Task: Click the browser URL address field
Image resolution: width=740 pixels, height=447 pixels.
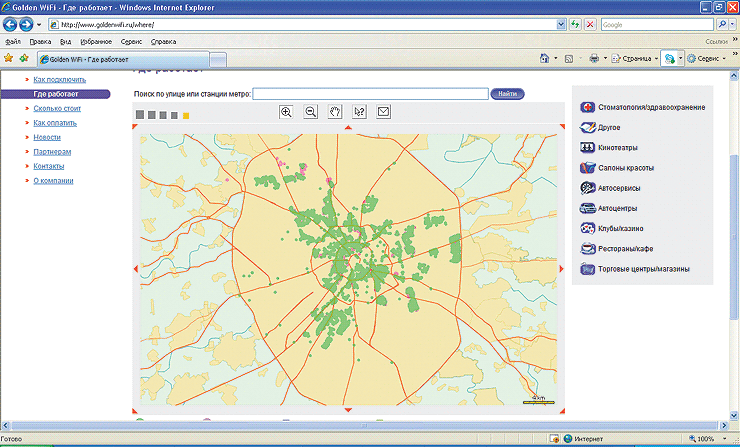Action: tap(302, 25)
